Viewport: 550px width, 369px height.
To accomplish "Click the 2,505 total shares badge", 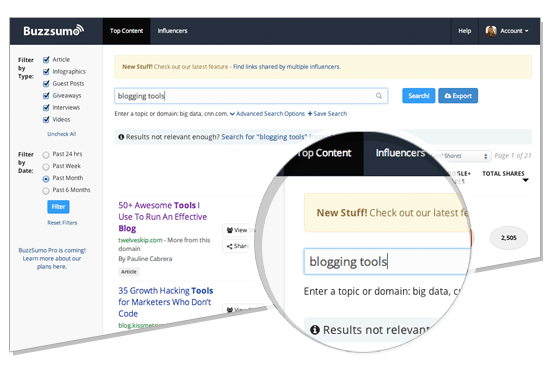I will pos(509,238).
